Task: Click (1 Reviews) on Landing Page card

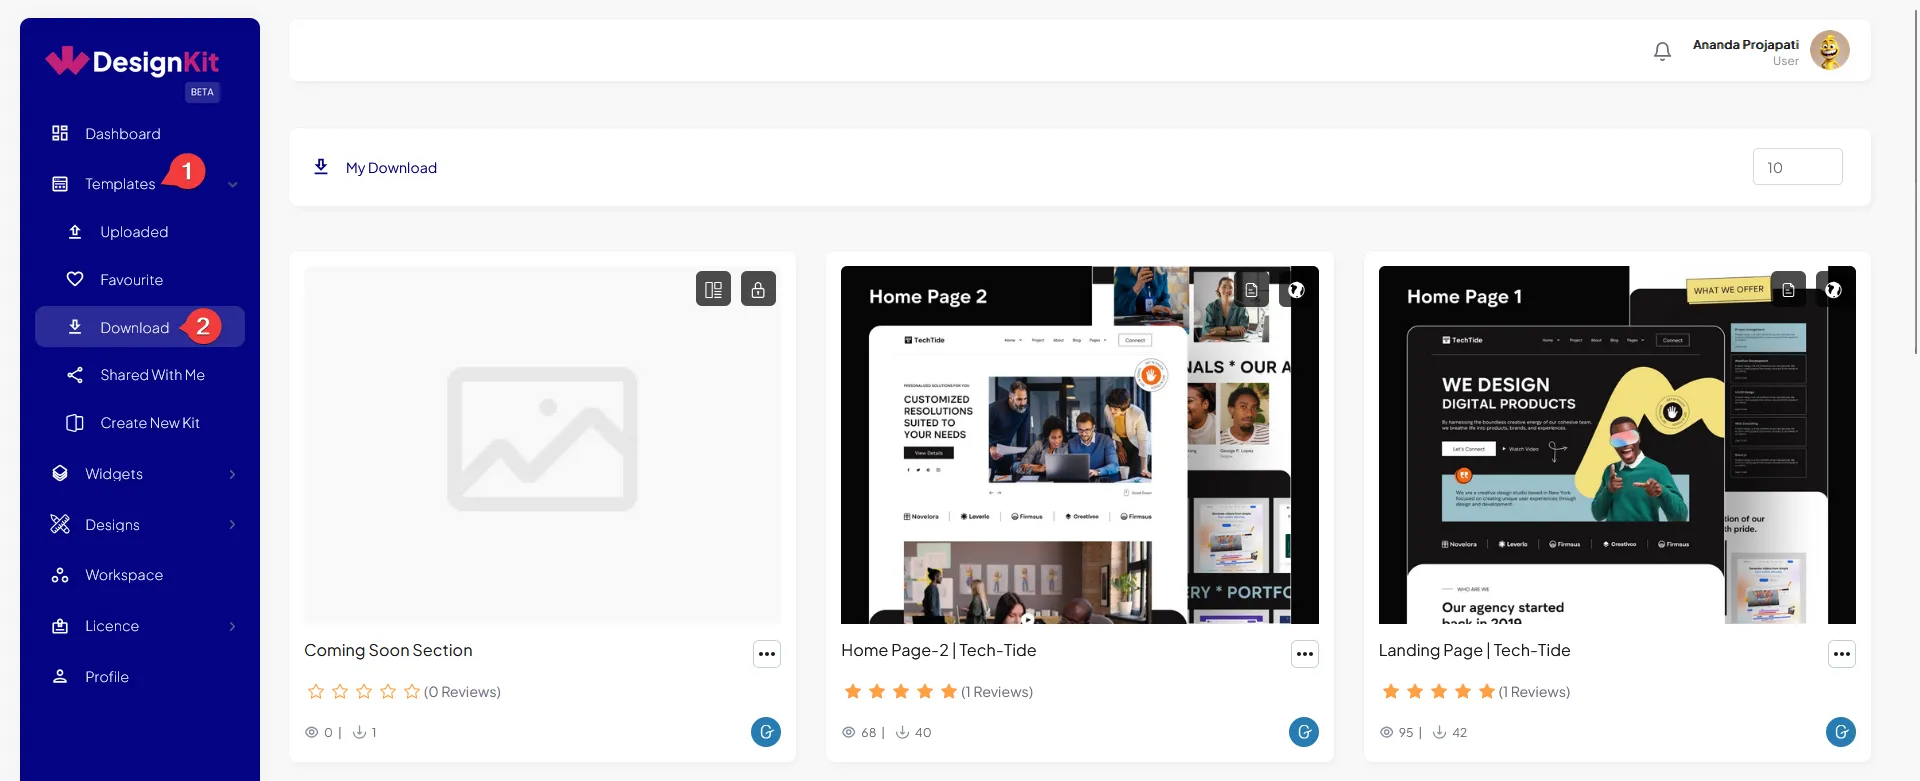Action: click(x=1534, y=692)
